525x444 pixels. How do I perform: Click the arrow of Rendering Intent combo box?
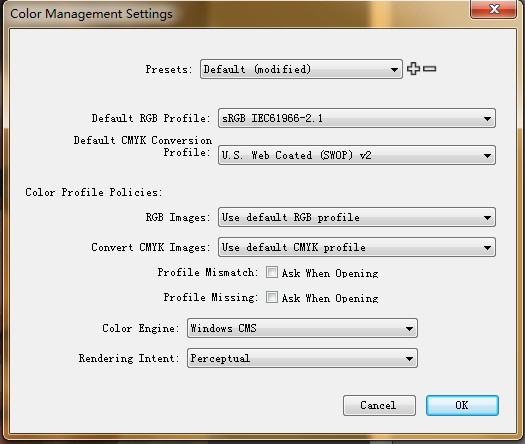tap(409, 359)
